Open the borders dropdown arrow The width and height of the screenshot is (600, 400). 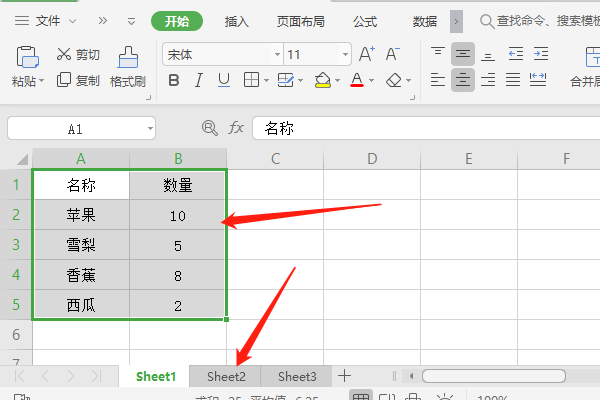266,80
